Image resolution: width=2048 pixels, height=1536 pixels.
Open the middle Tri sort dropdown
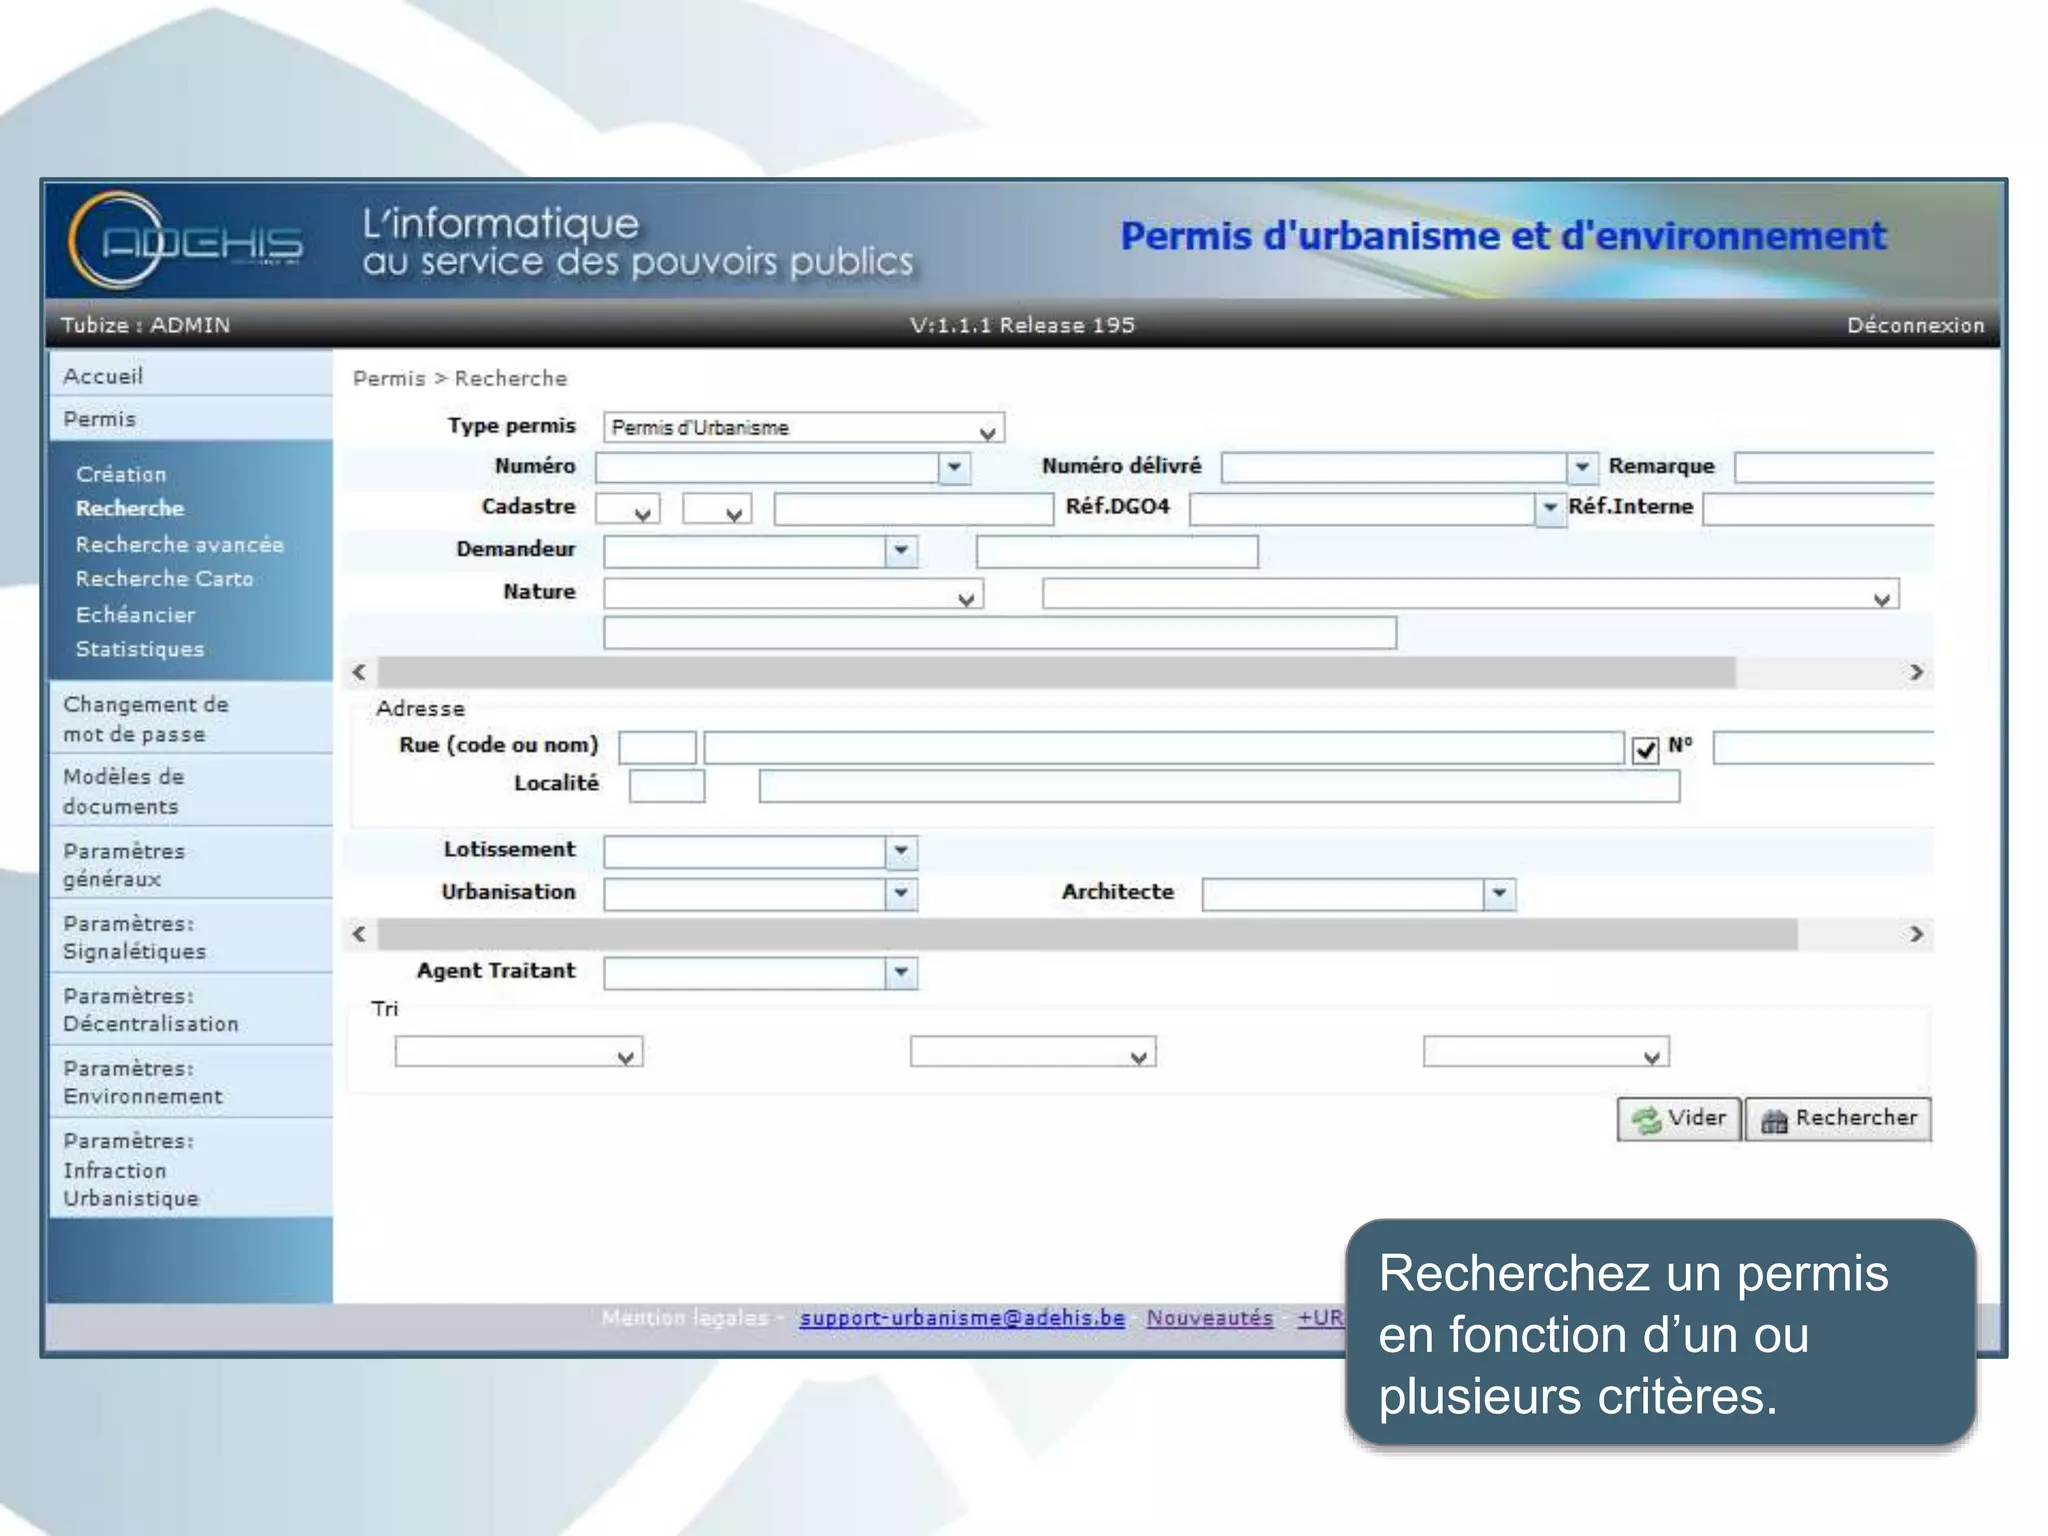pos(1033,1052)
